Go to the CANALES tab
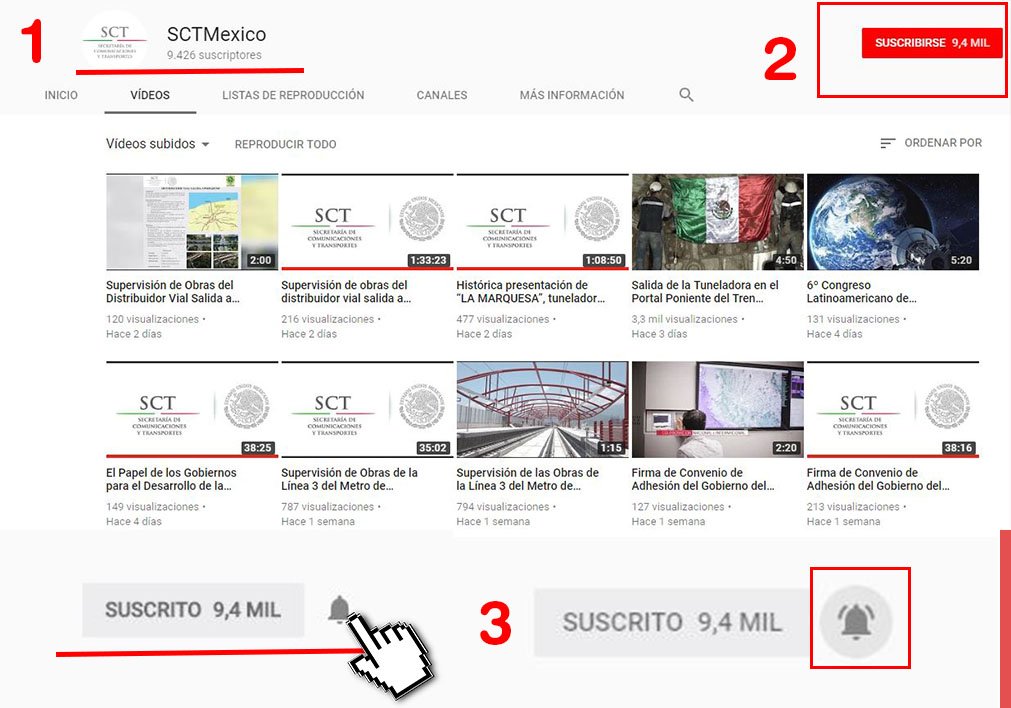 point(442,95)
